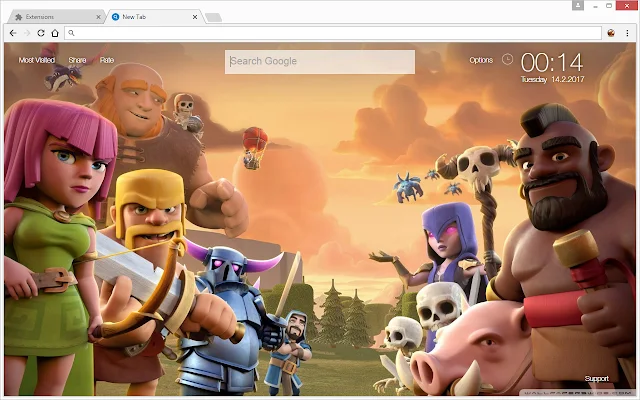The width and height of the screenshot is (640, 400).
Task: Focus the Search Google box
Action: (x=320, y=62)
